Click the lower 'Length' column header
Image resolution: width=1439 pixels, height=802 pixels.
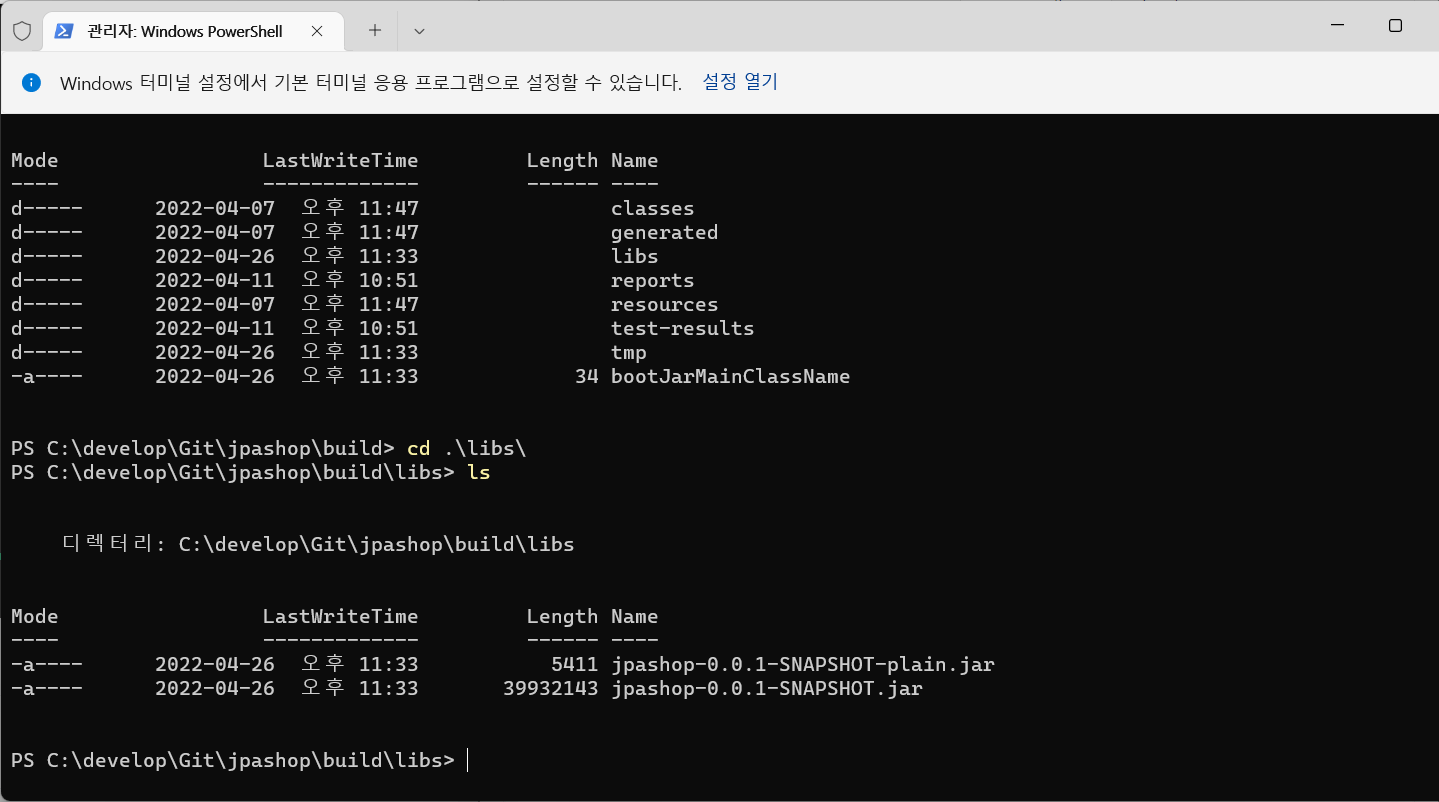pos(563,616)
